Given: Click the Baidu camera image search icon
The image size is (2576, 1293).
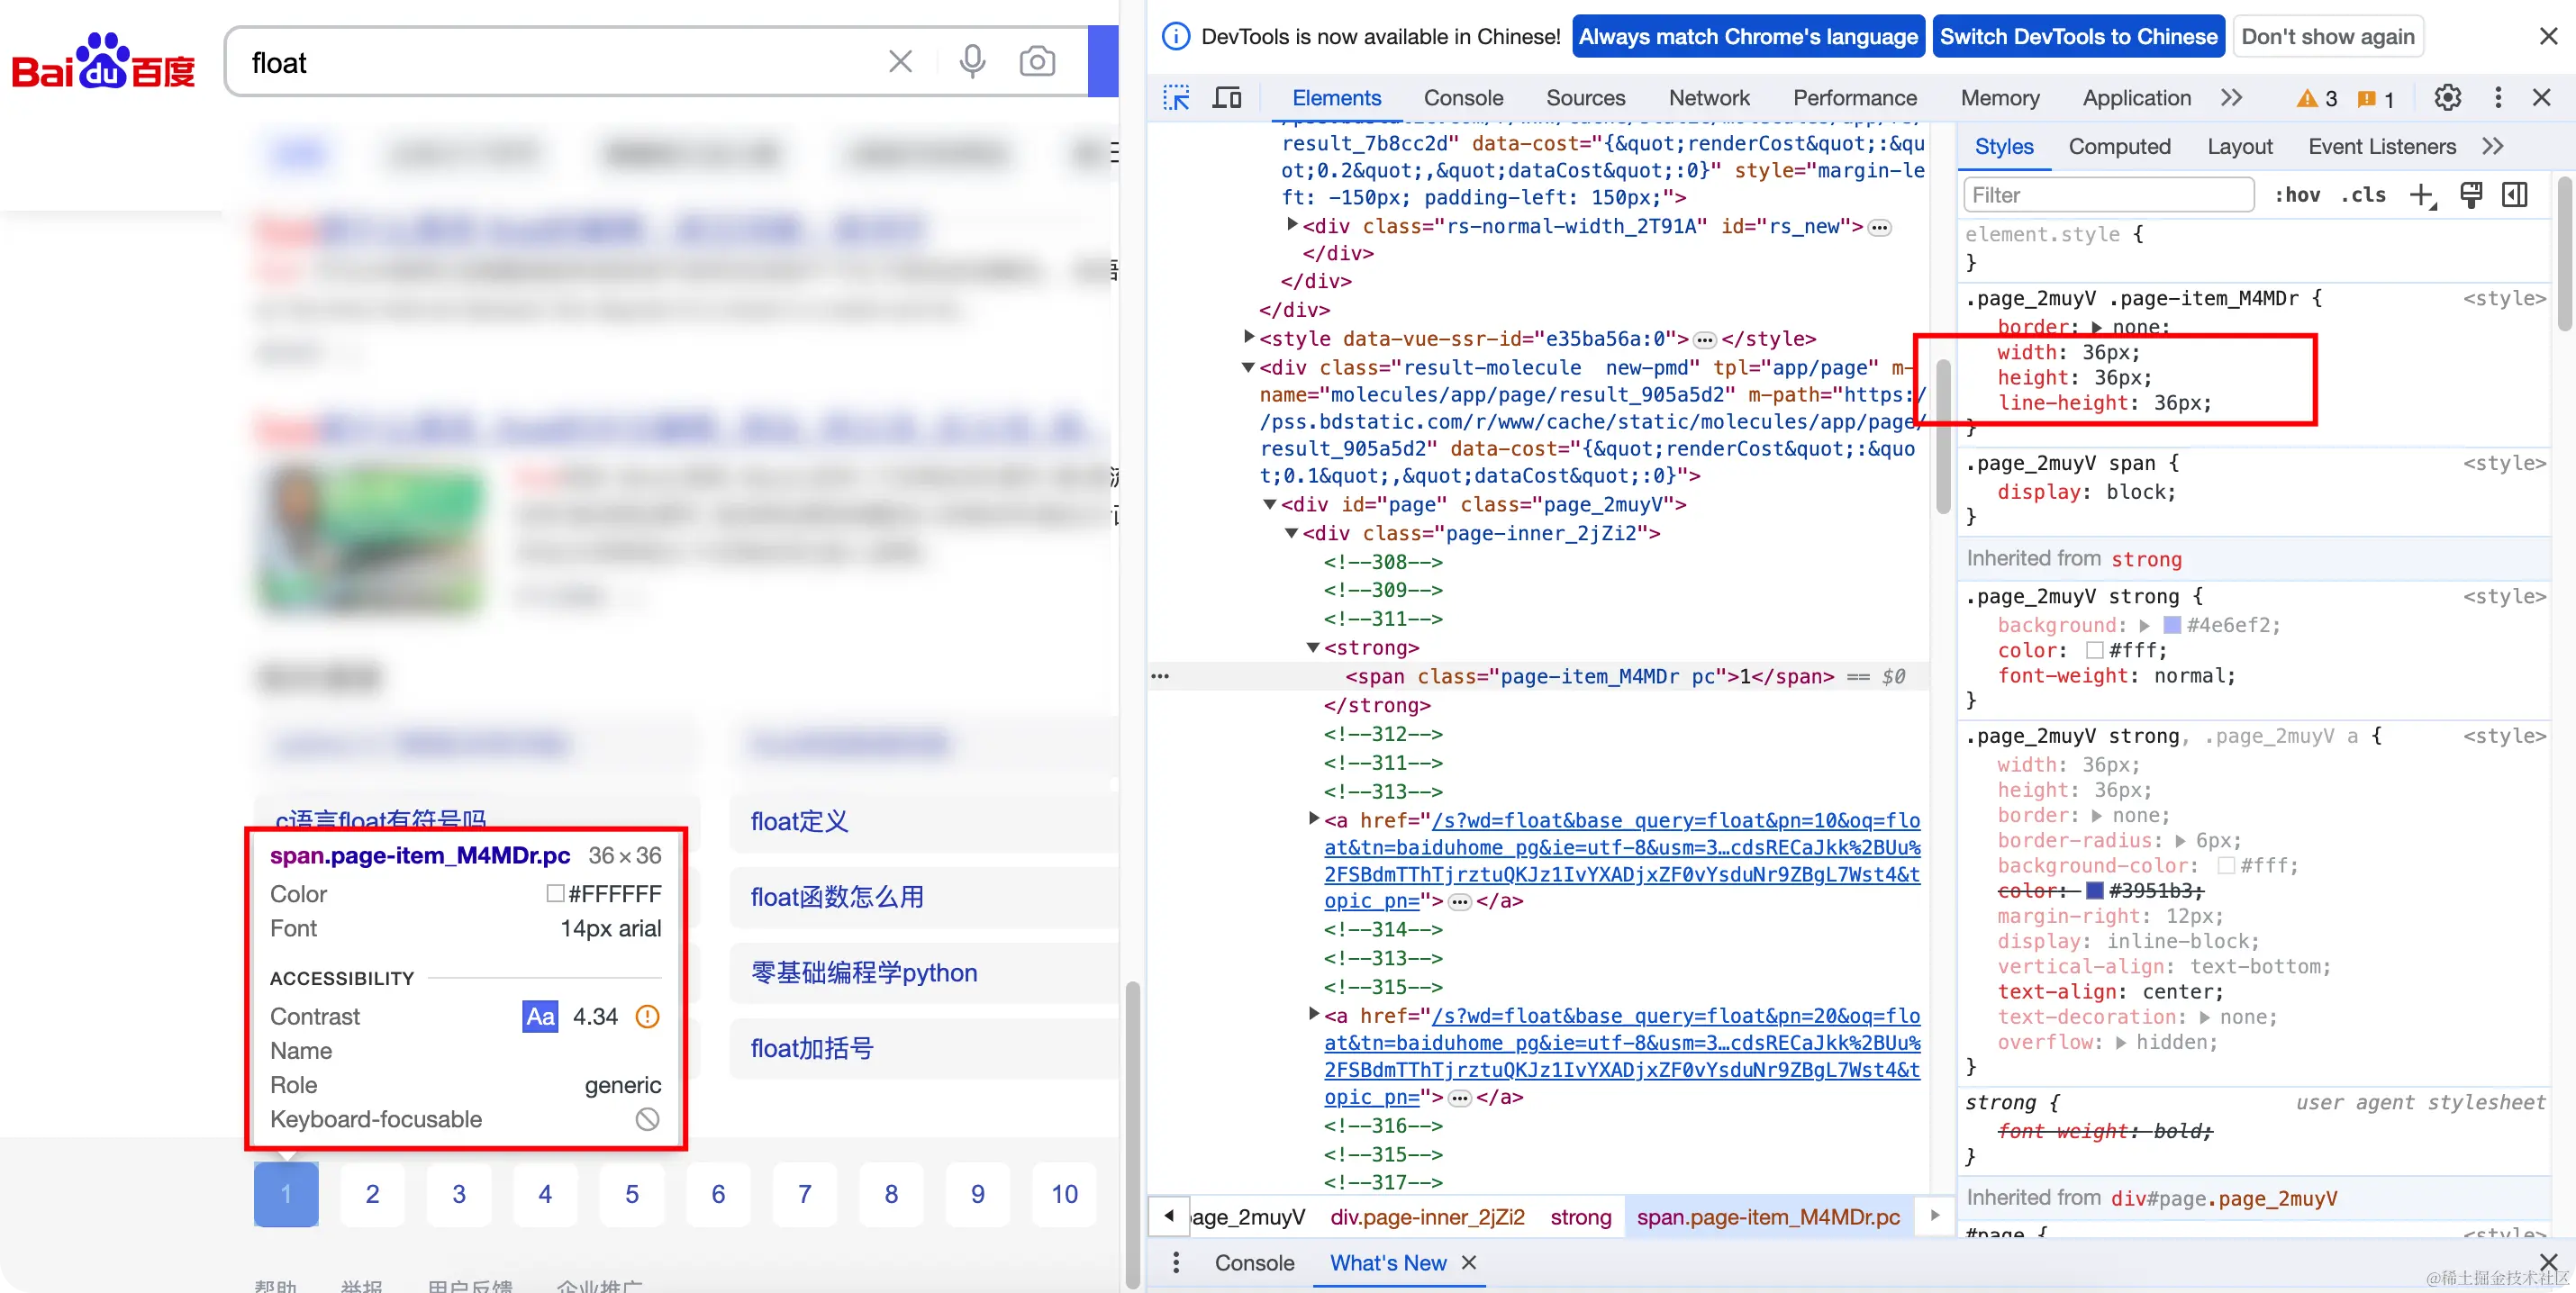Looking at the screenshot, I should point(1037,62).
